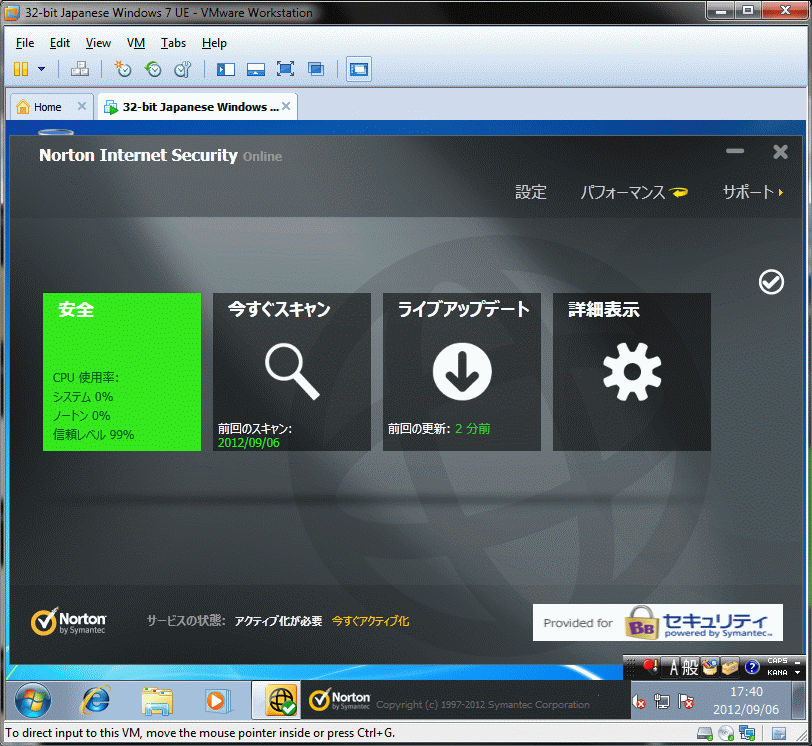Image resolution: width=812 pixels, height=746 pixels.
Task: Open the VM menu in the menu bar
Action: (x=136, y=43)
